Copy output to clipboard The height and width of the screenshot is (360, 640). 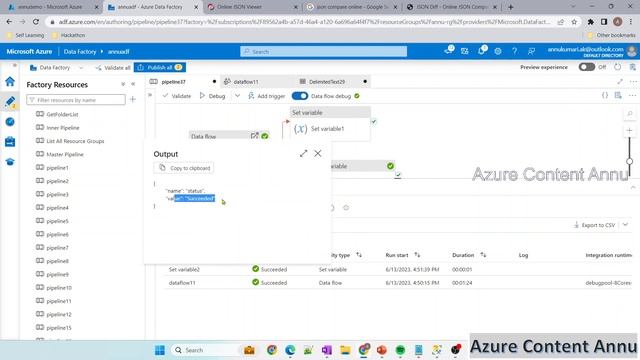tap(184, 168)
